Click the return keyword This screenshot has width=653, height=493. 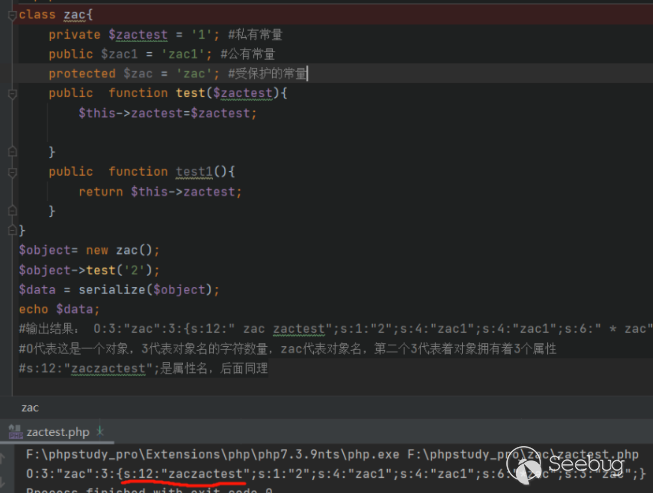[101, 192]
